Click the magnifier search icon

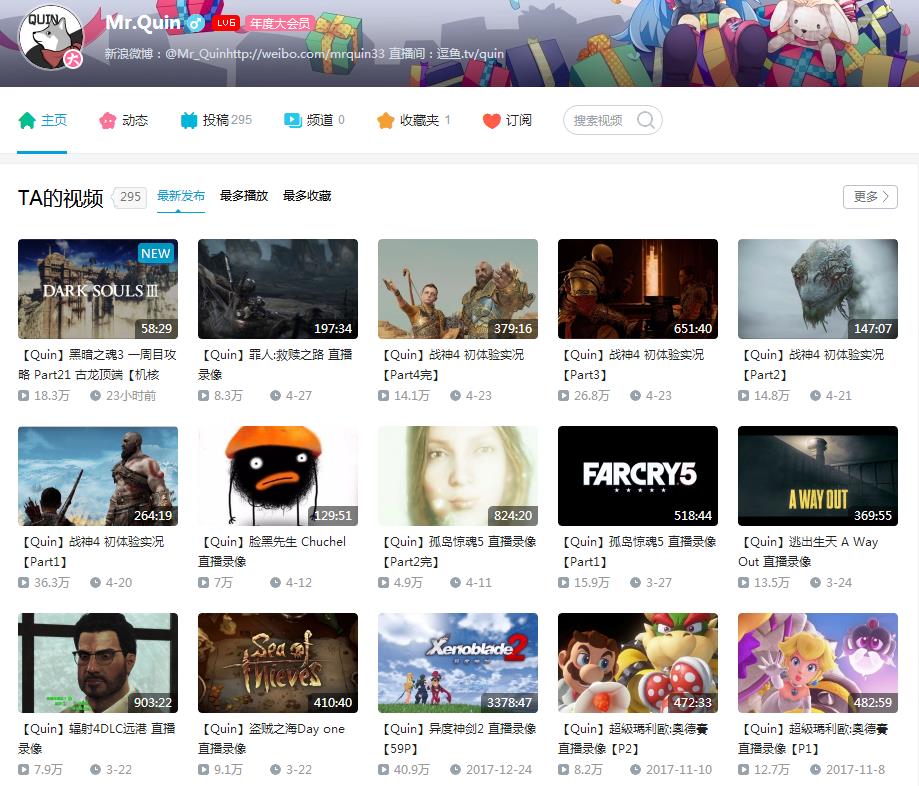coord(645,120)
